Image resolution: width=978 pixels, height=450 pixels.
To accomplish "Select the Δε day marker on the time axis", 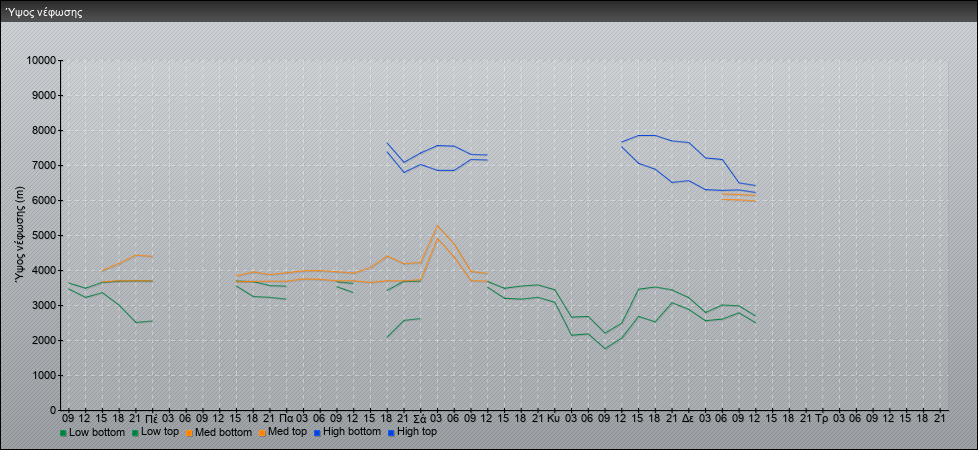I will point(689,418).
